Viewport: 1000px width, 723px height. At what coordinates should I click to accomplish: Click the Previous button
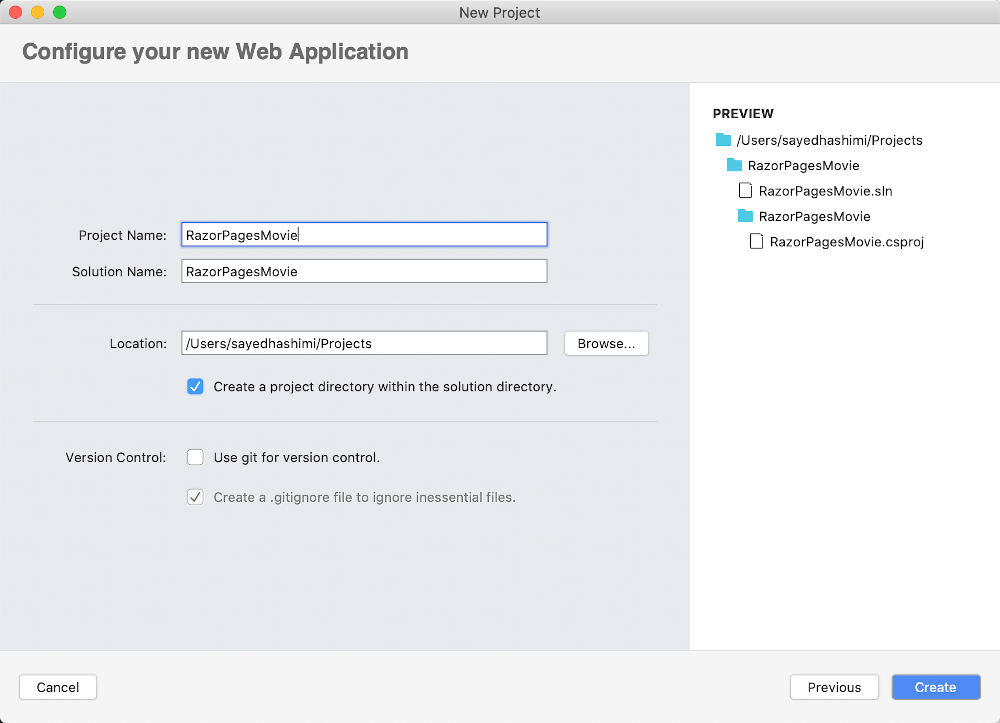tap(834, 687)
